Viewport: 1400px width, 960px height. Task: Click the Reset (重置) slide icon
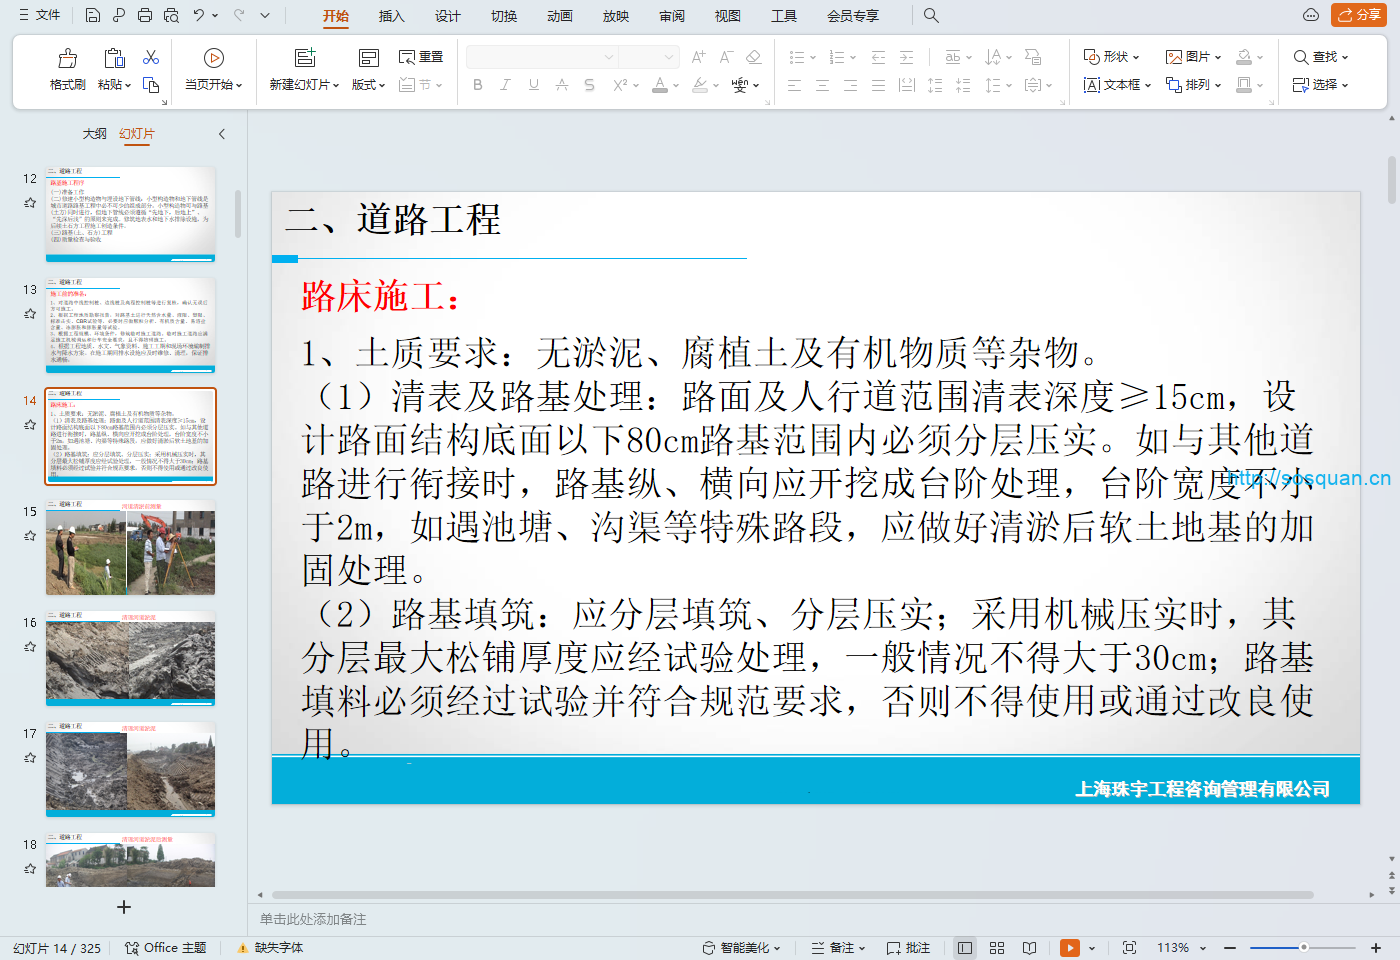(x=421, y=57)
